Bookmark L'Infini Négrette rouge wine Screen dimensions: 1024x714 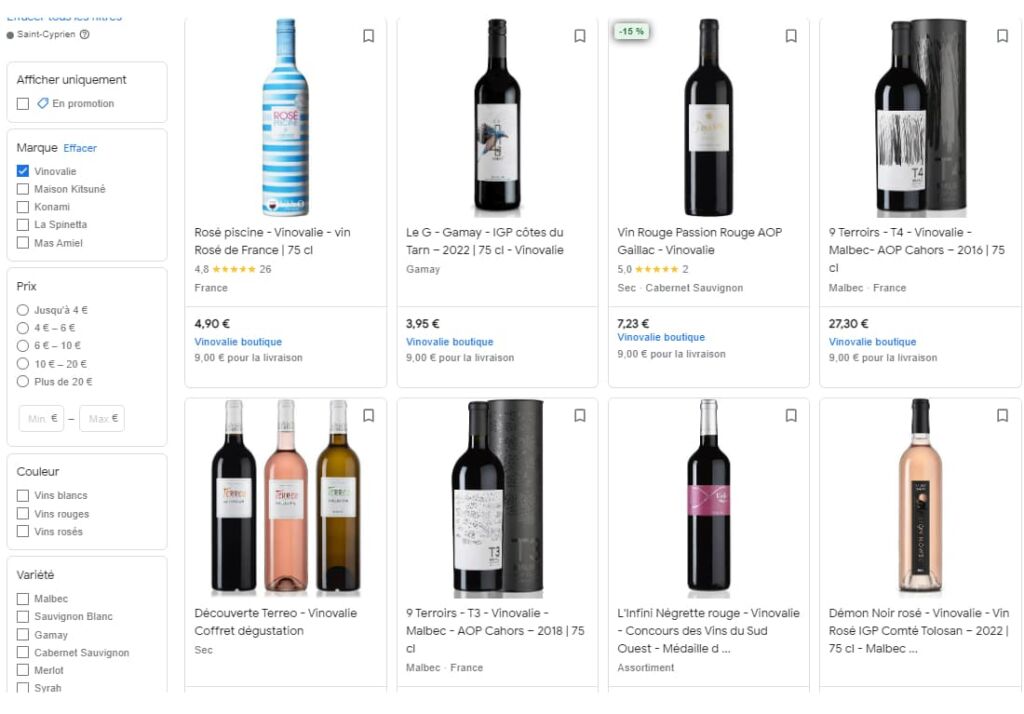coord(791,416)
